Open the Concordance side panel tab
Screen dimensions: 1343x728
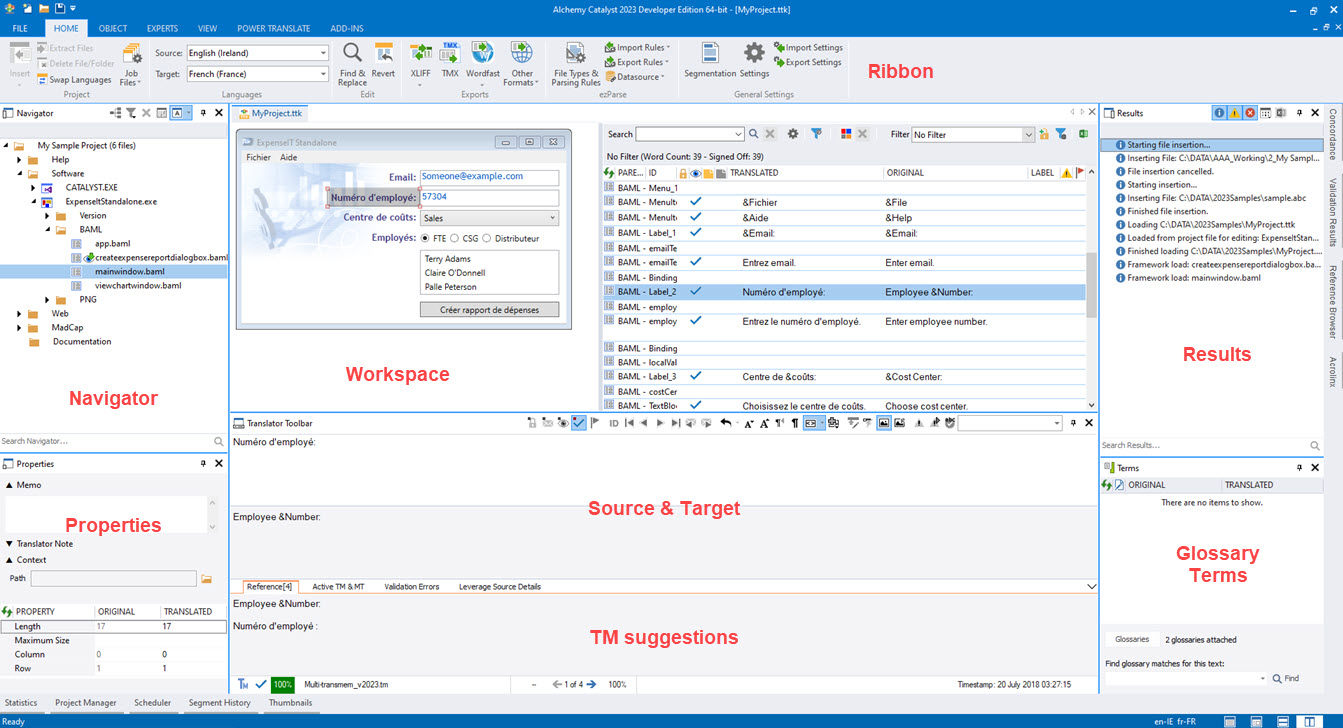pos(1332,136)
